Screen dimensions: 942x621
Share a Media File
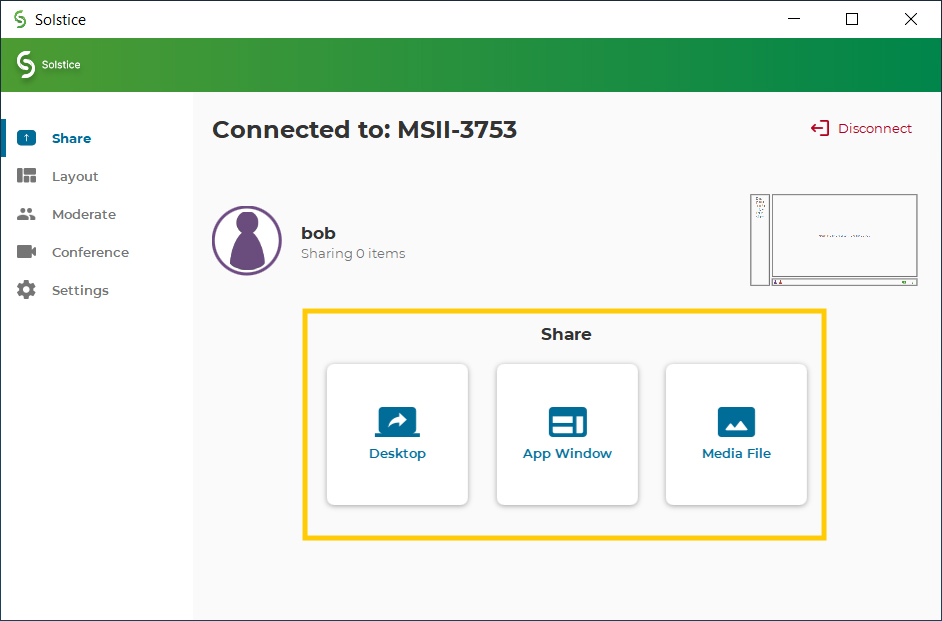pos(736,434)
